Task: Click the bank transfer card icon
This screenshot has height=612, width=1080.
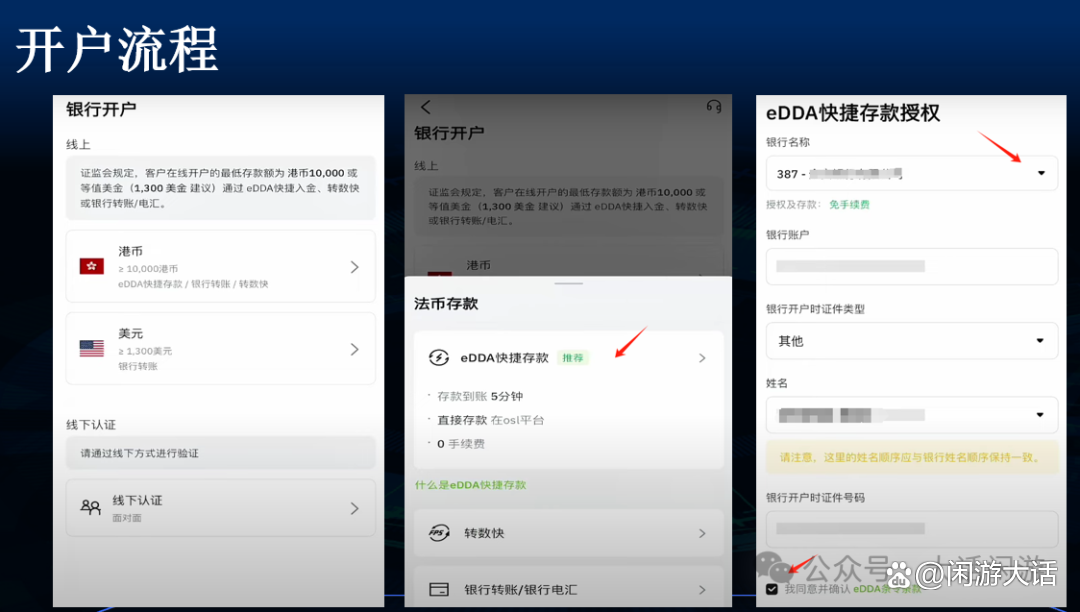Action: [439, 589]
